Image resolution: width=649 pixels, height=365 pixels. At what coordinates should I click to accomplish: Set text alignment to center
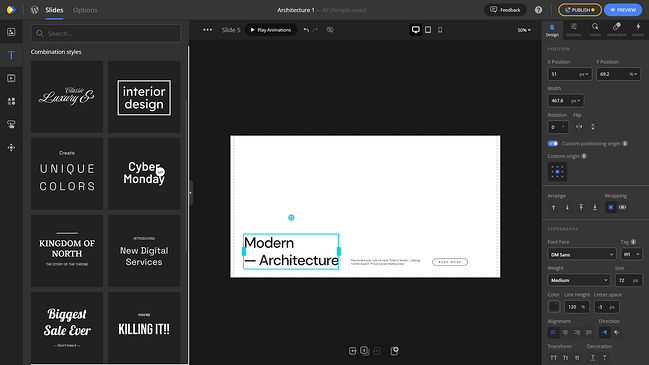pyautogui.click(x=565, y=333)
